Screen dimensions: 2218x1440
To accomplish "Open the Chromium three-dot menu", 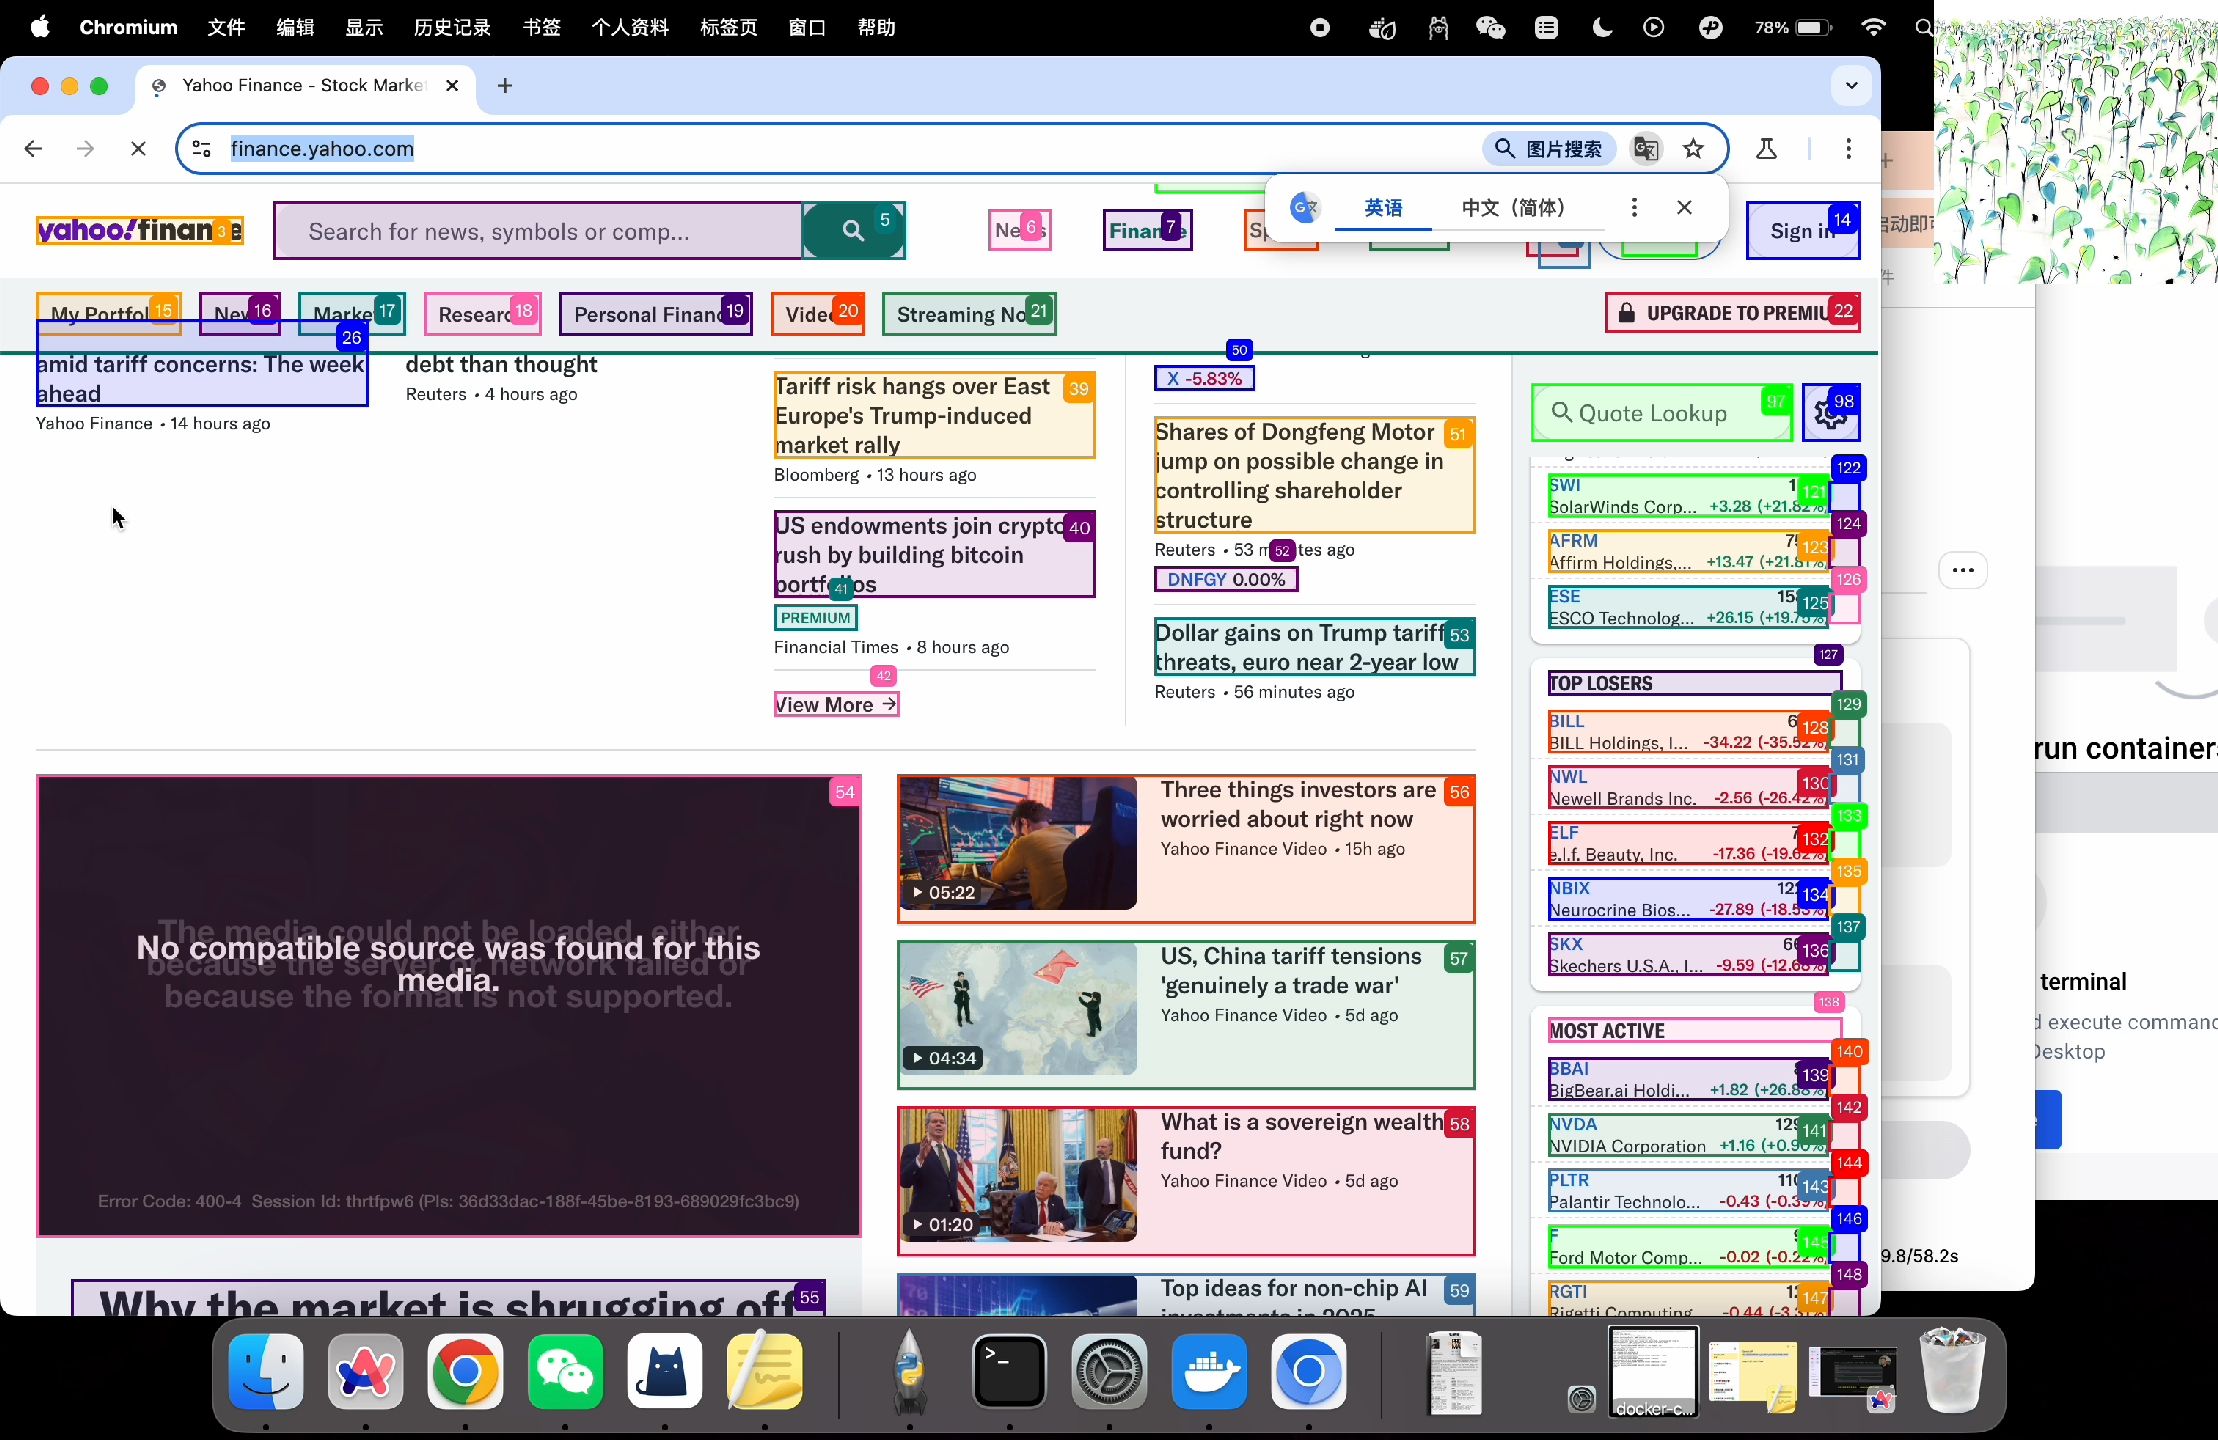I will click(x=1848, y=149).
